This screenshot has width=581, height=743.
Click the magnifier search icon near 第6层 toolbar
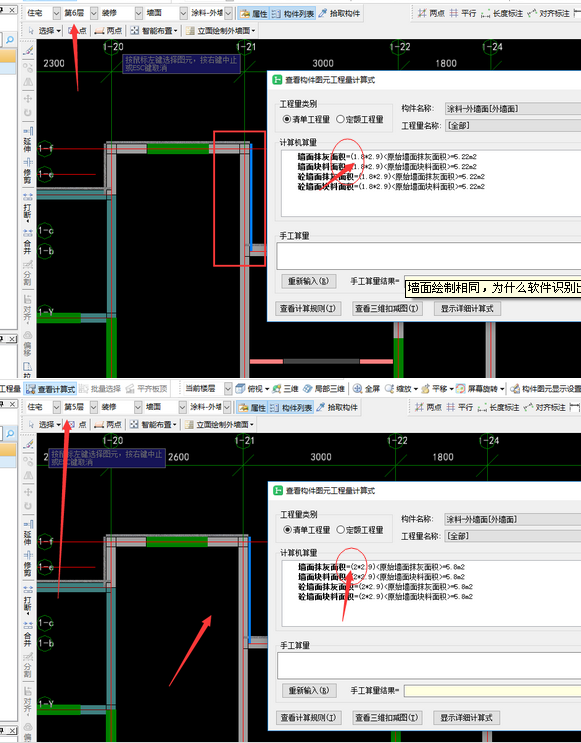point(9,40)
